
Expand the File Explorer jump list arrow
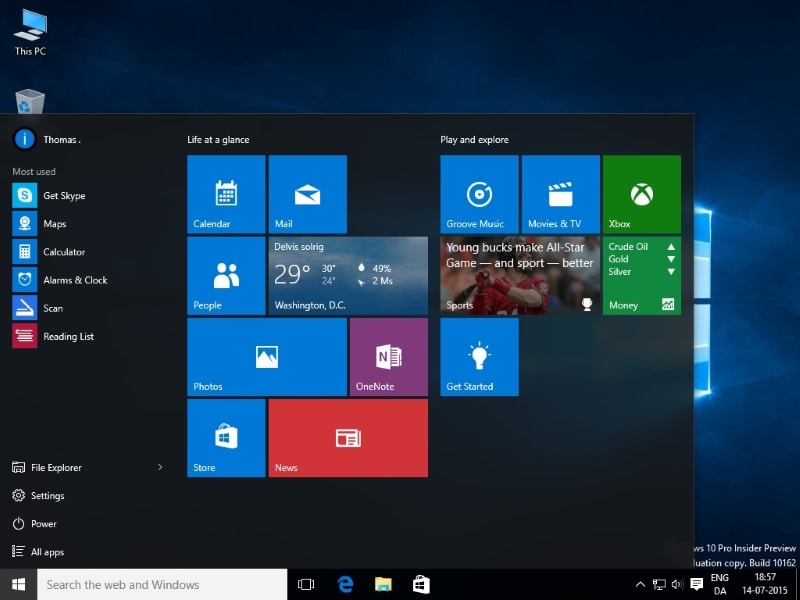point(160,467)
